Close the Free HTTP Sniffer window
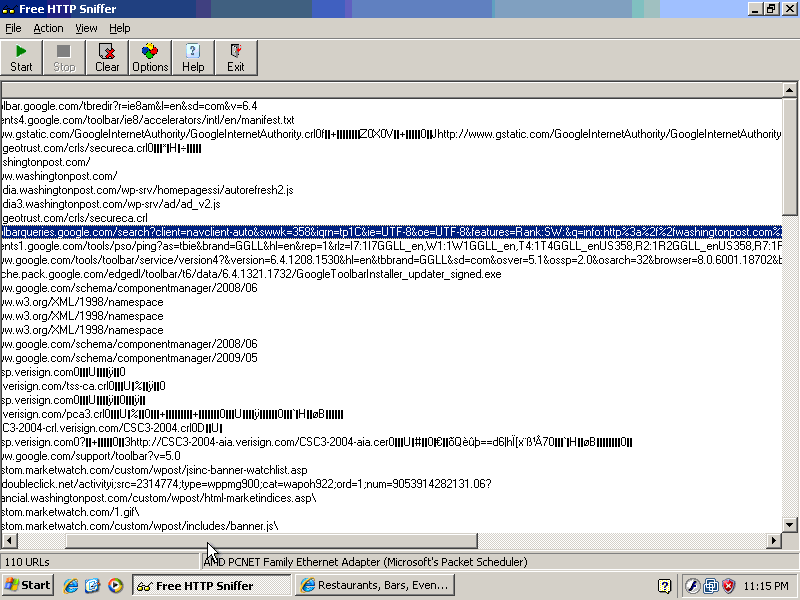Screen dimensions: 800x600 point(789,9)
